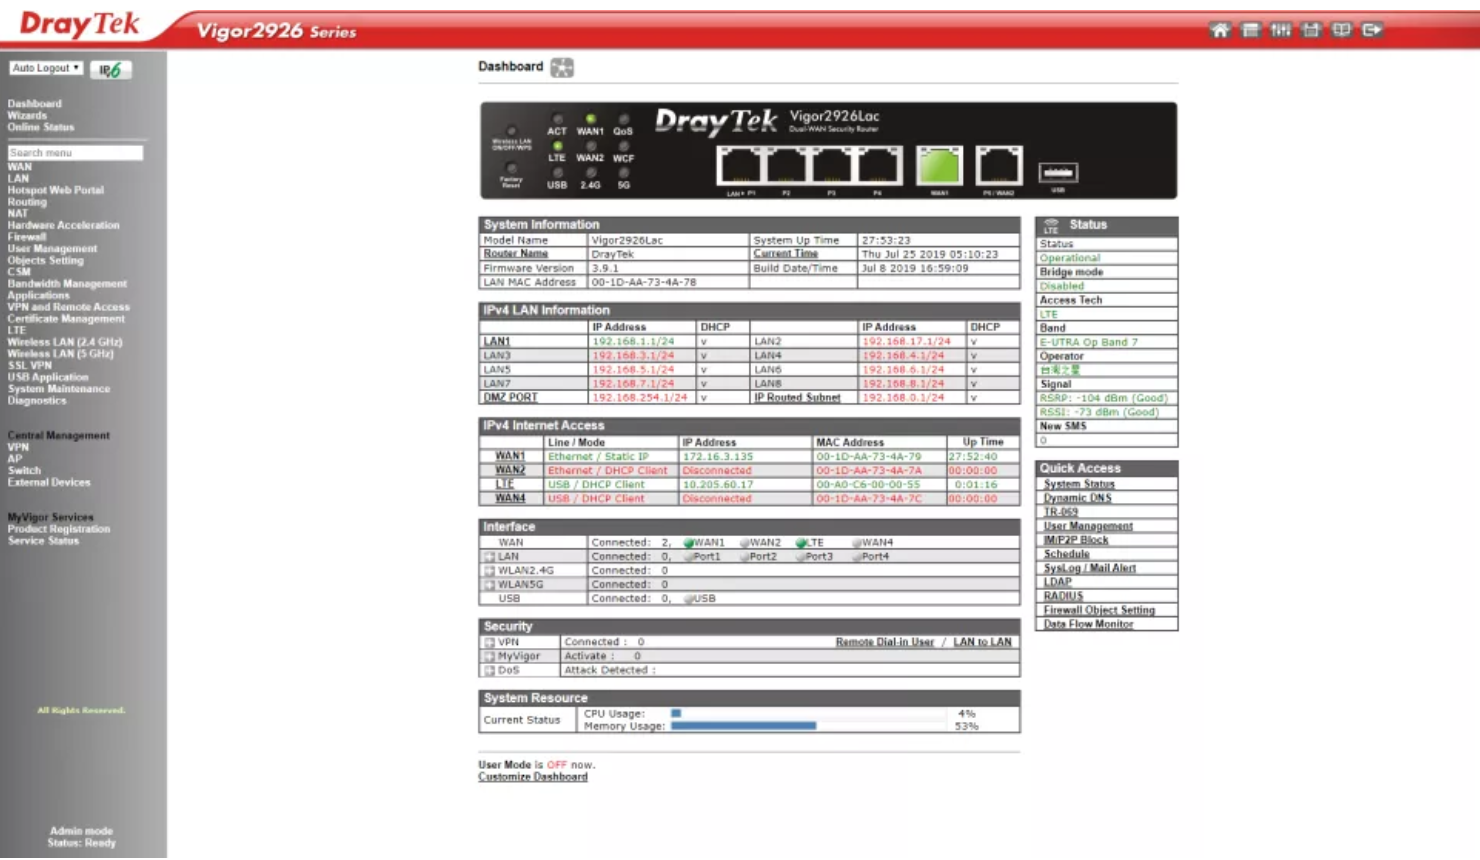This screenshot has width=1480, height=860.
Task: Click the LAN P1 port on the router image
Action: [x=740, y=165]
